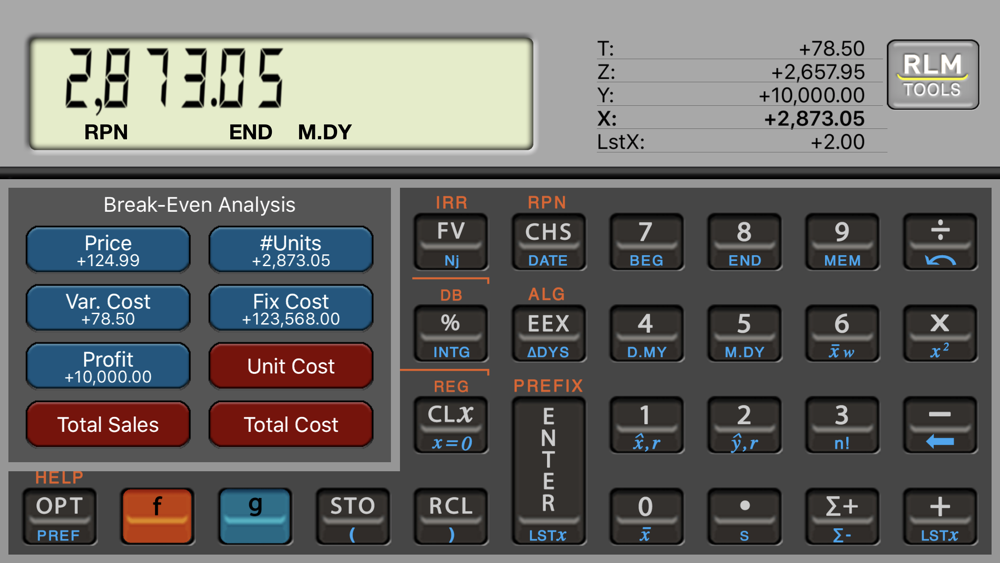The height and width of the screenshot is (563, 1000).
Task: Tap the minus key with backspace arrow
Action: [940, 425]
